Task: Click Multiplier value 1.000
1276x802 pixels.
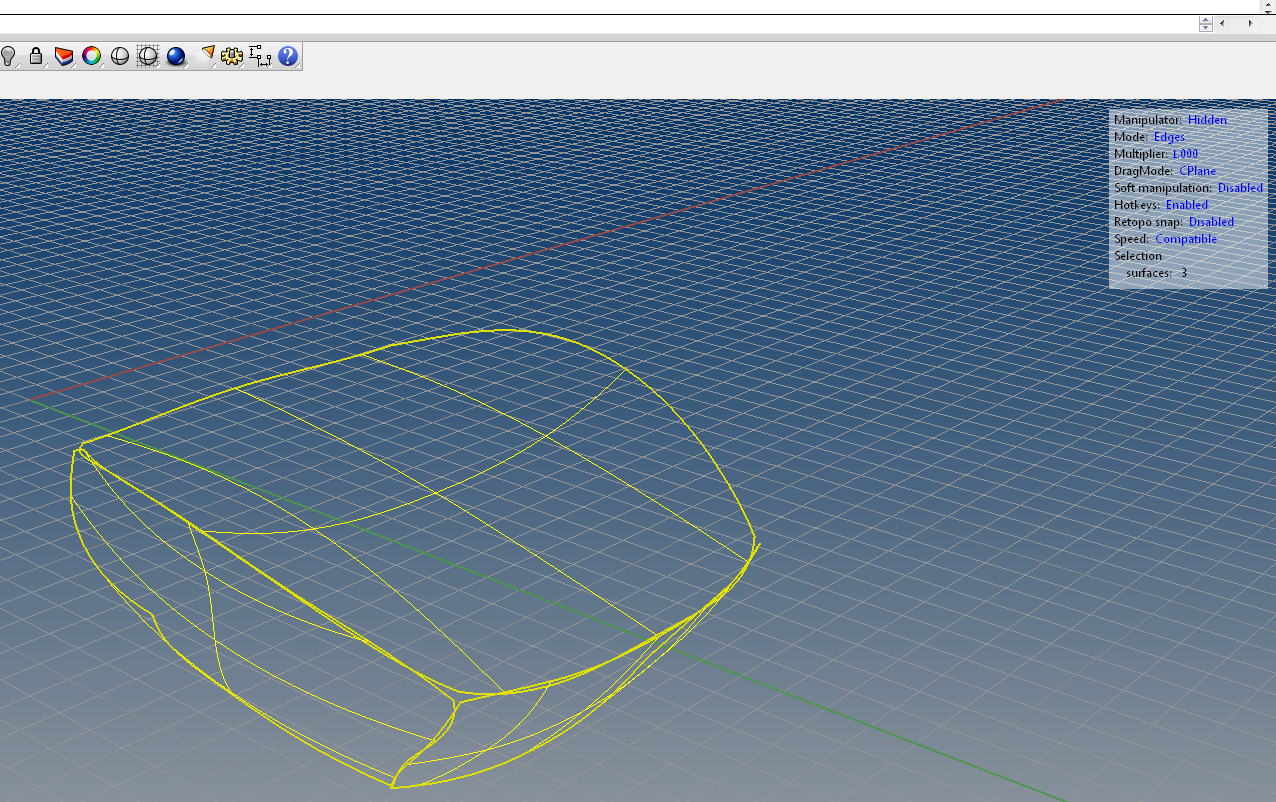Action: click(x=1185, y=154)
